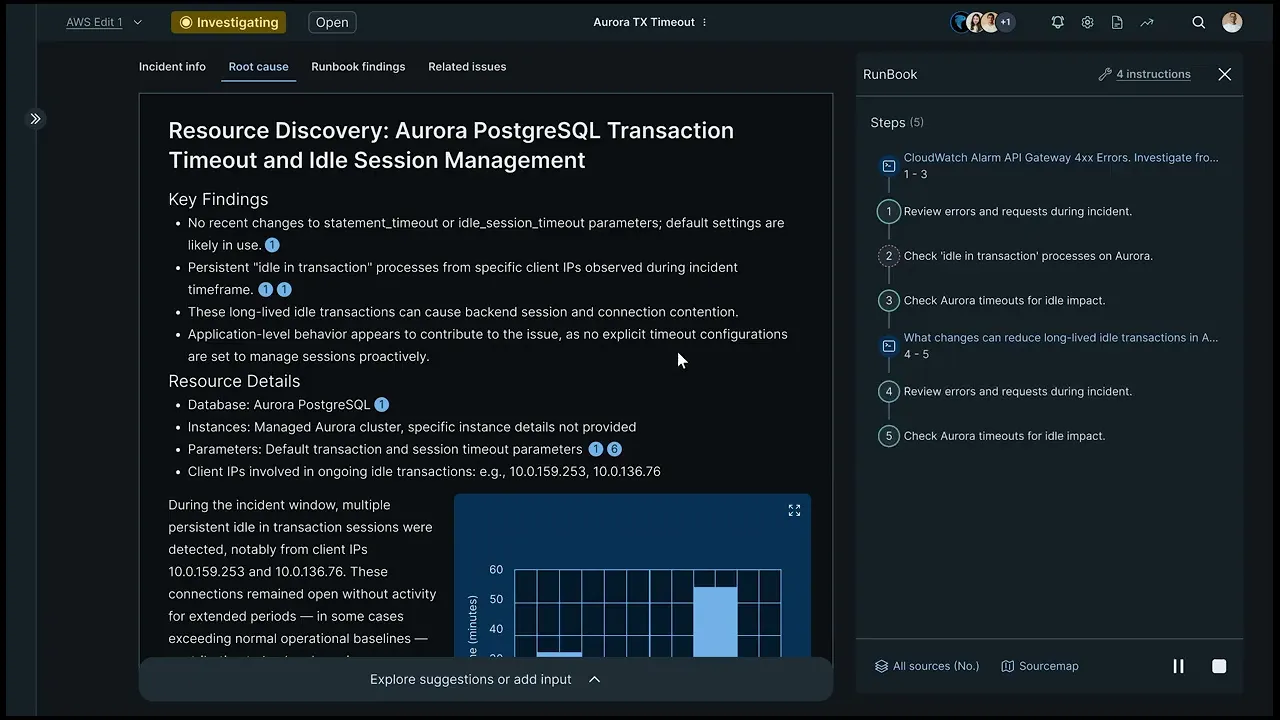The image size is (1280, 720).
Task: Select step 2 circle in RunBook
Action: point(888,256)
